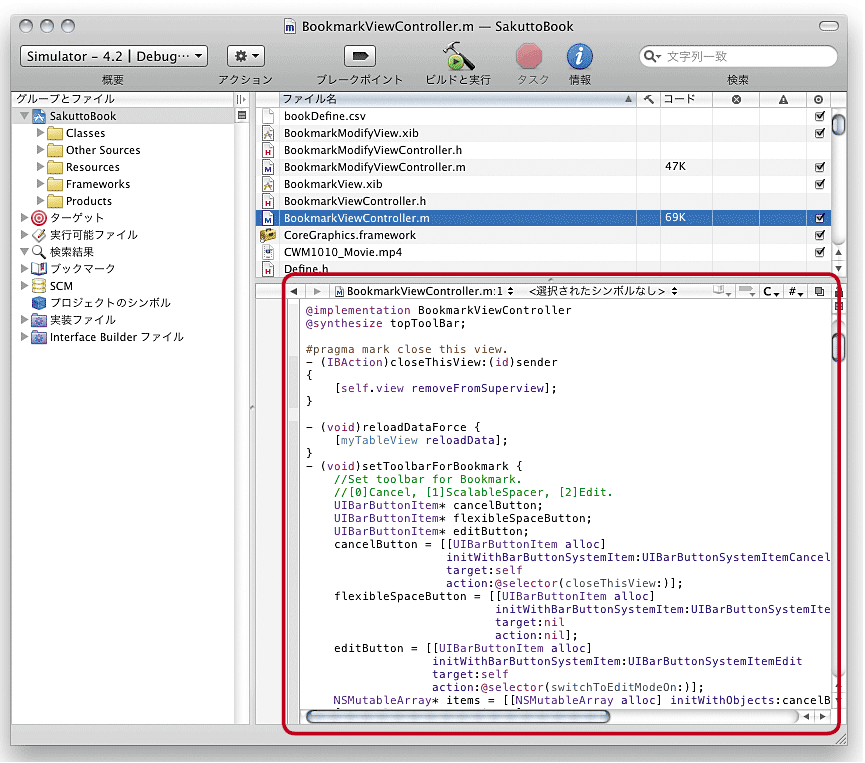The width and height of the screenshot is (865, 763).
Task: Click the editor Go Back arrow
Action: [293, 291]
